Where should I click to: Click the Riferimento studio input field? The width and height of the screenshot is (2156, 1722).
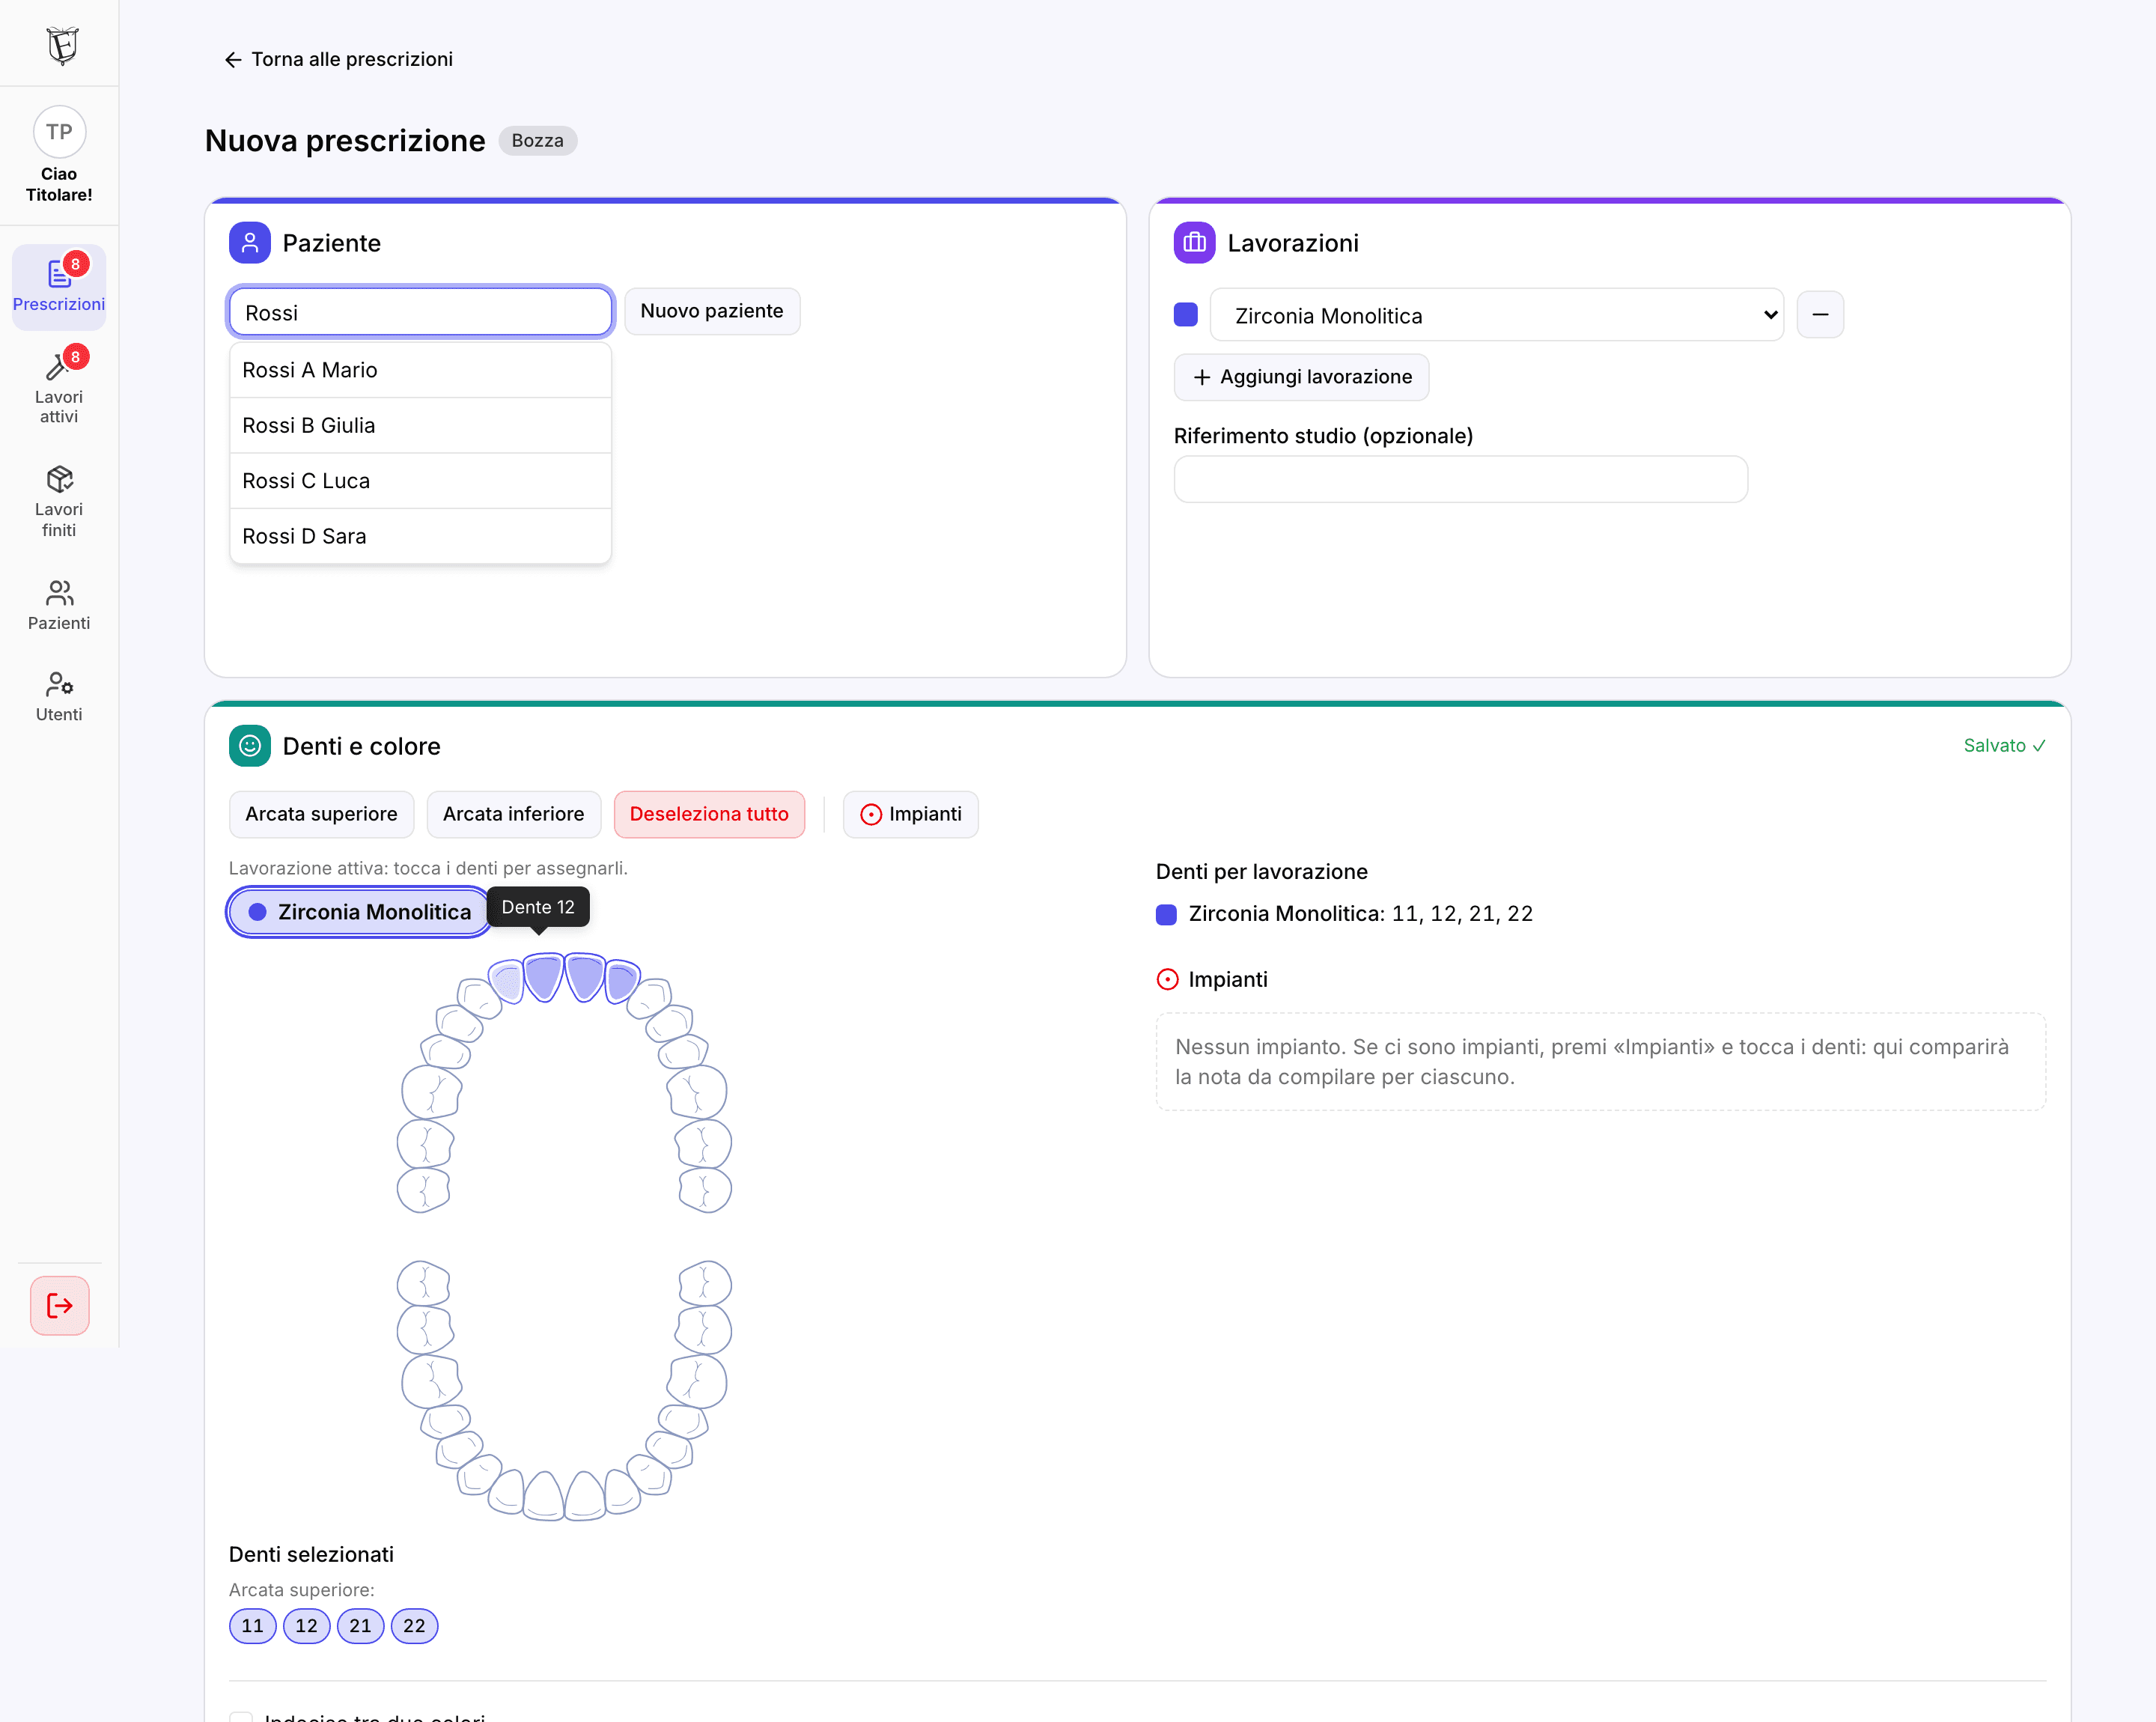point(1460,479)
